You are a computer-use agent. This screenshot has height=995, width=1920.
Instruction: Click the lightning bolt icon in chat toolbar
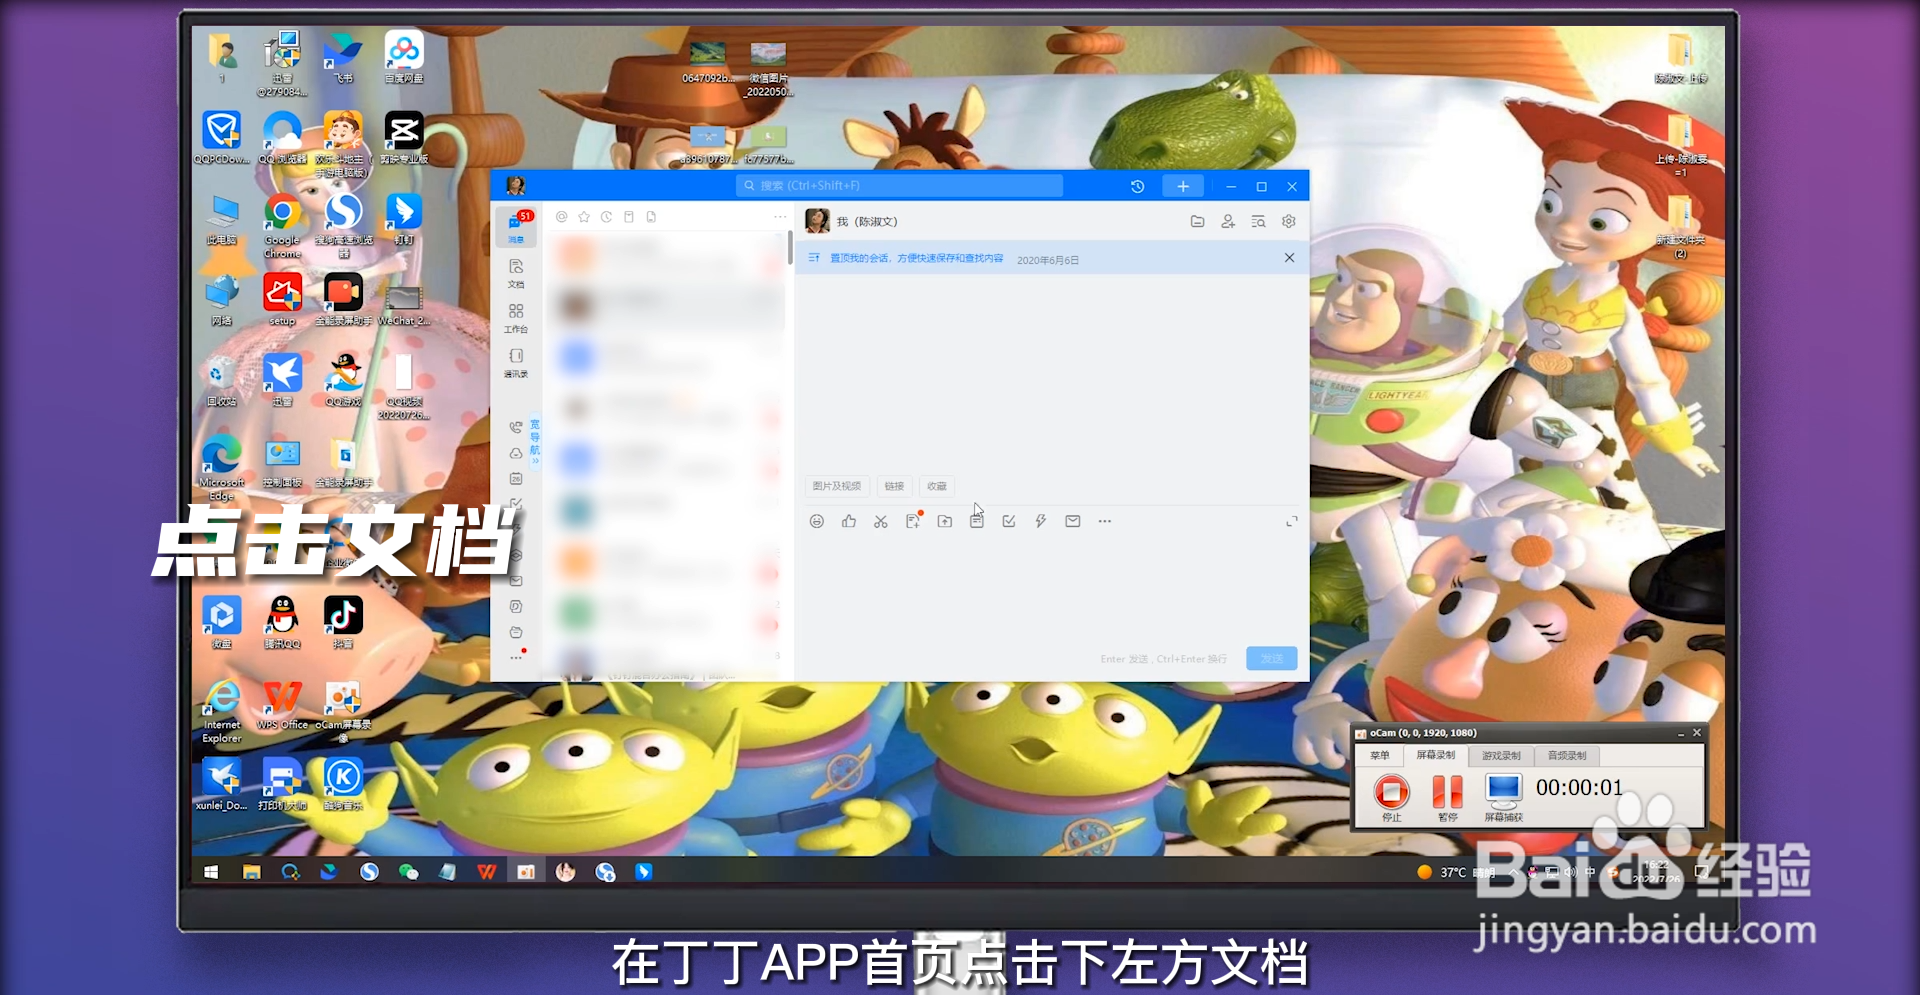pos(1041,521)
